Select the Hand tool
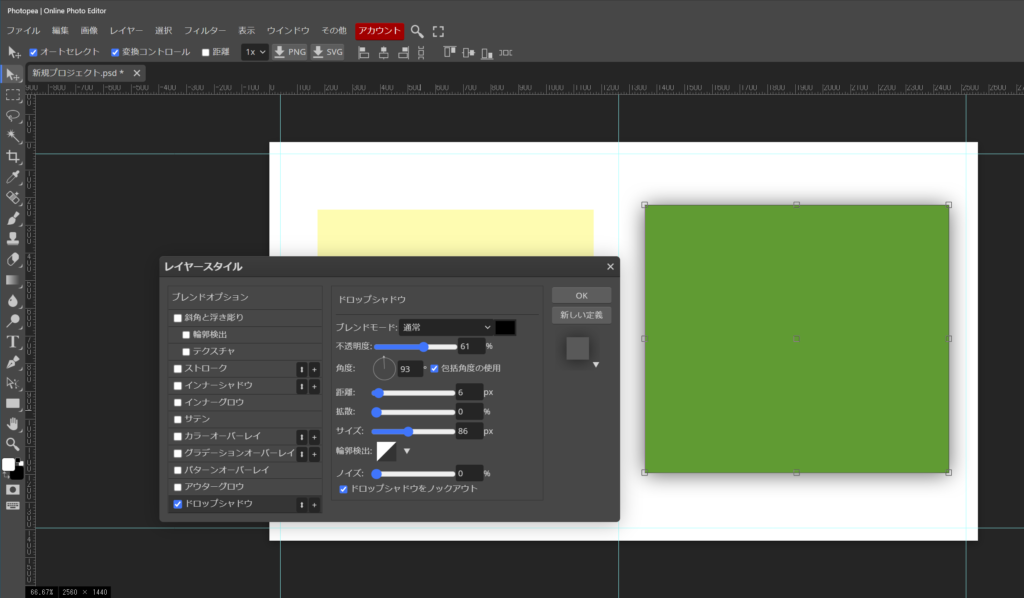Viewport: 1024px width, 598px height. click(x=13, y=423)
